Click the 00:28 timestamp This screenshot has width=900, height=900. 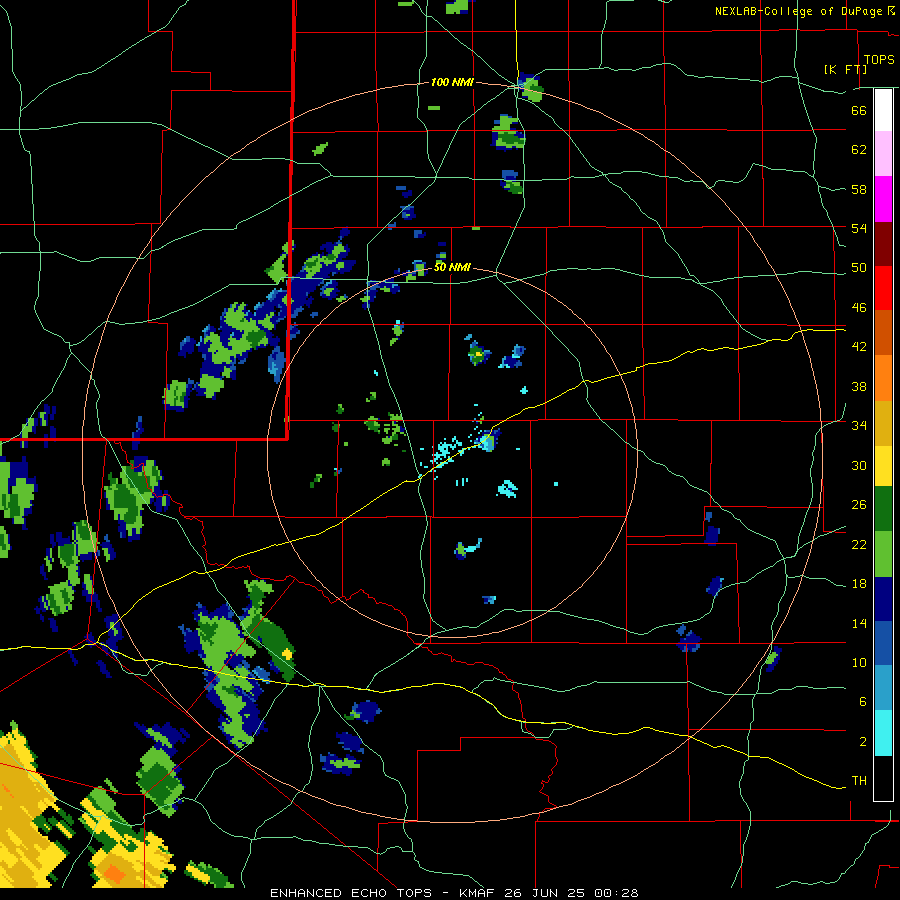click(x=616, y=893)
